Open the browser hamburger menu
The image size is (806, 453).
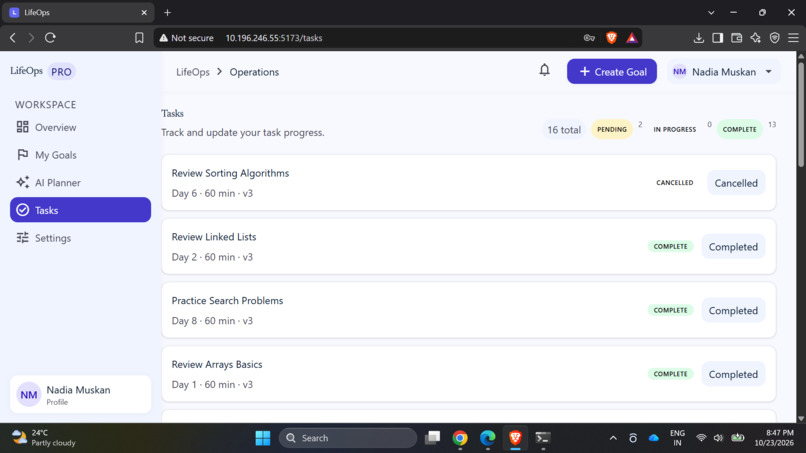793,38
